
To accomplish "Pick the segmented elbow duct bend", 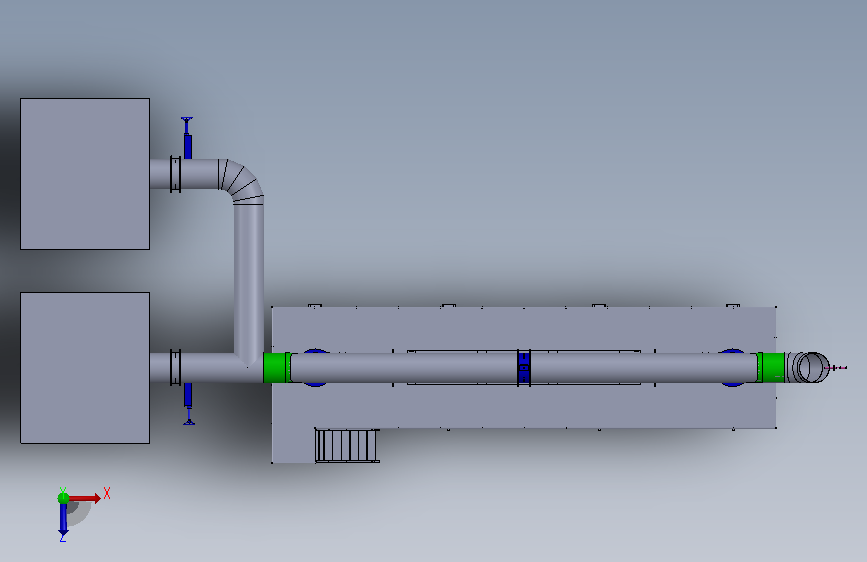I will point(241,181).
